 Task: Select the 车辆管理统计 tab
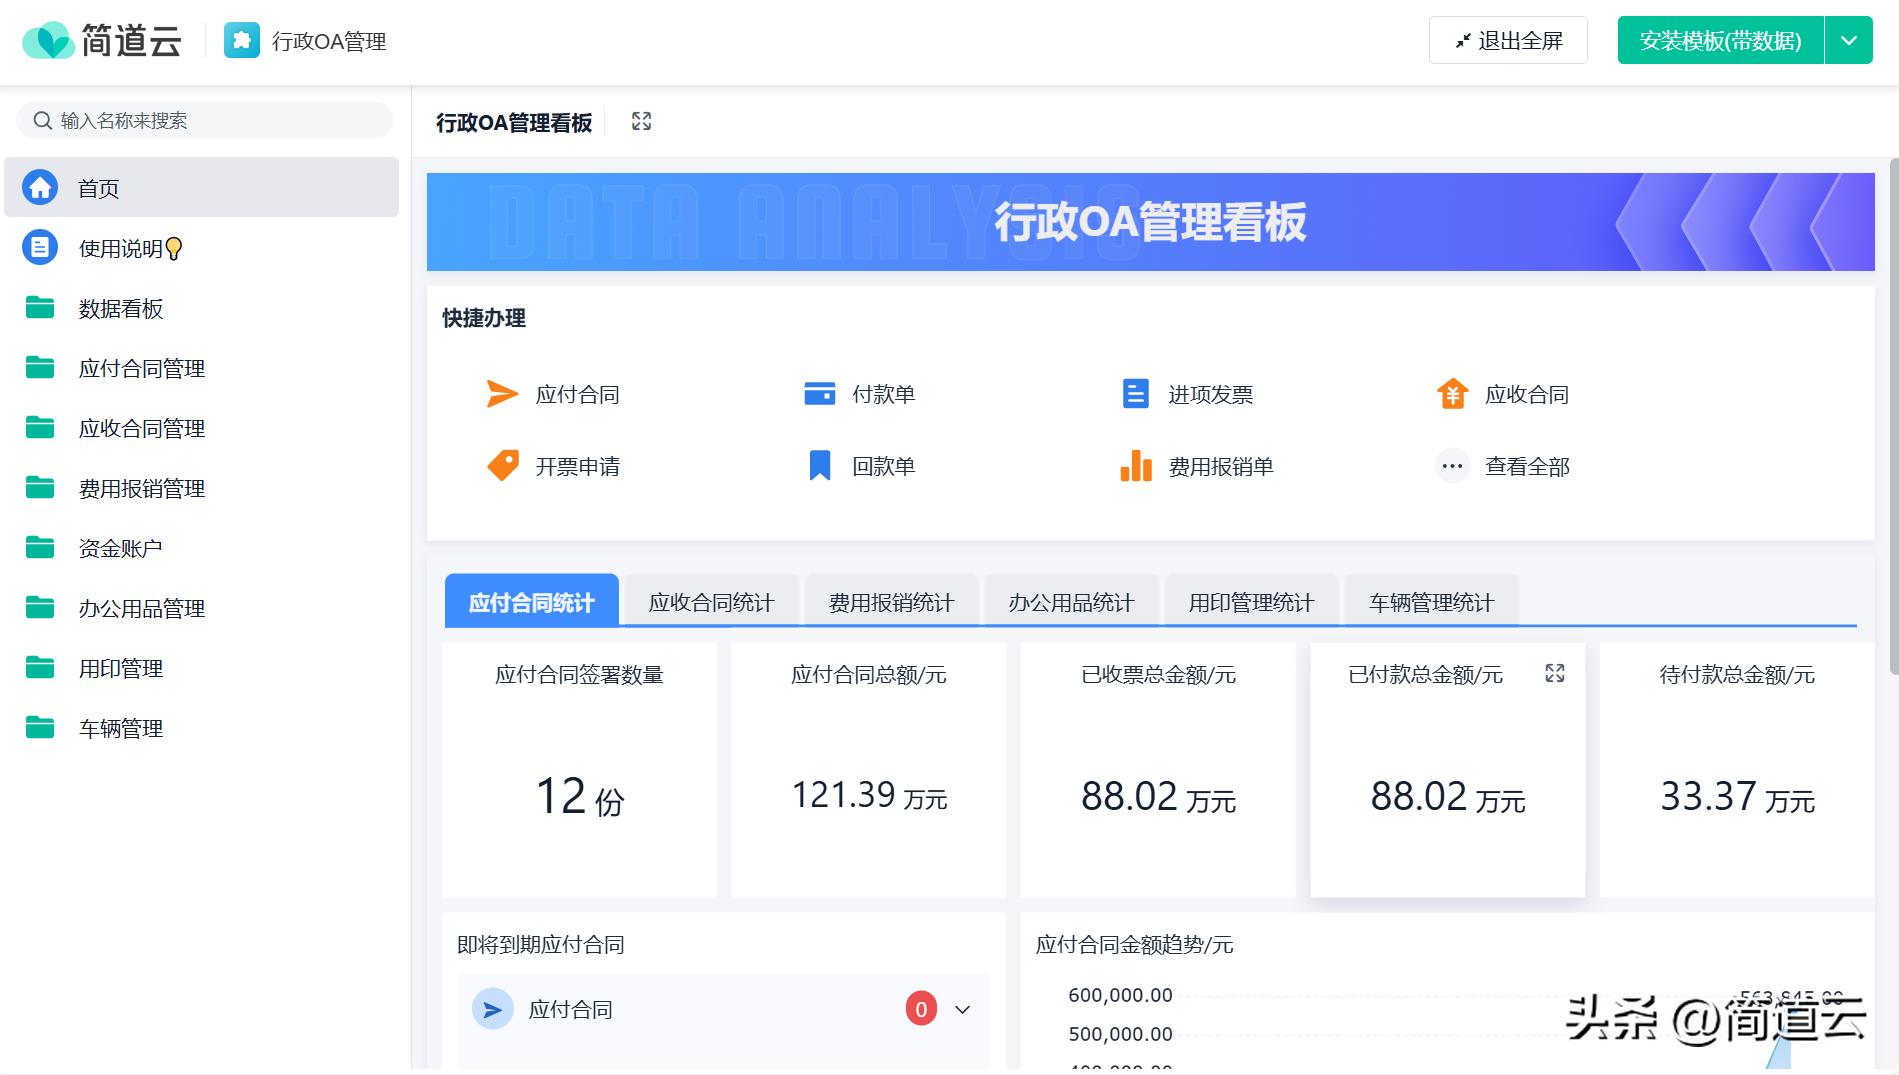click(1431, 602)
